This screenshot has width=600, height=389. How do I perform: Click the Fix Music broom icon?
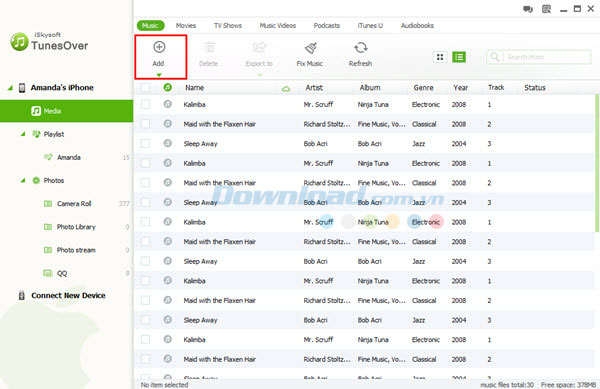pyautogui.click(x=310, y=48)
